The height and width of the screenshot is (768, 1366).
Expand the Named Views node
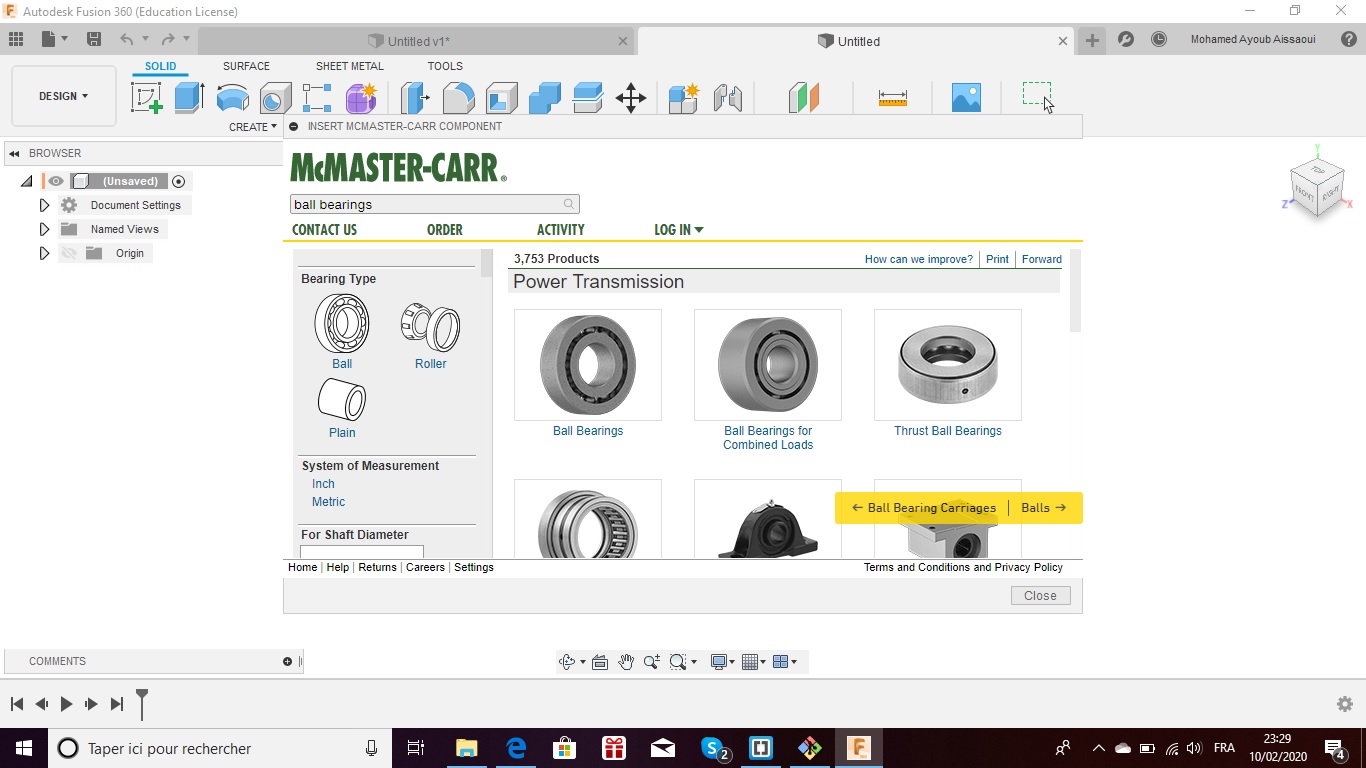(x=44, y=229)
